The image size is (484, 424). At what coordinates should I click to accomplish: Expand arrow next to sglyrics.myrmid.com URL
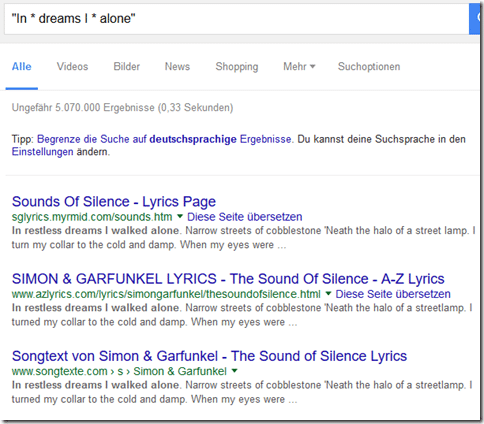point(180,217)
